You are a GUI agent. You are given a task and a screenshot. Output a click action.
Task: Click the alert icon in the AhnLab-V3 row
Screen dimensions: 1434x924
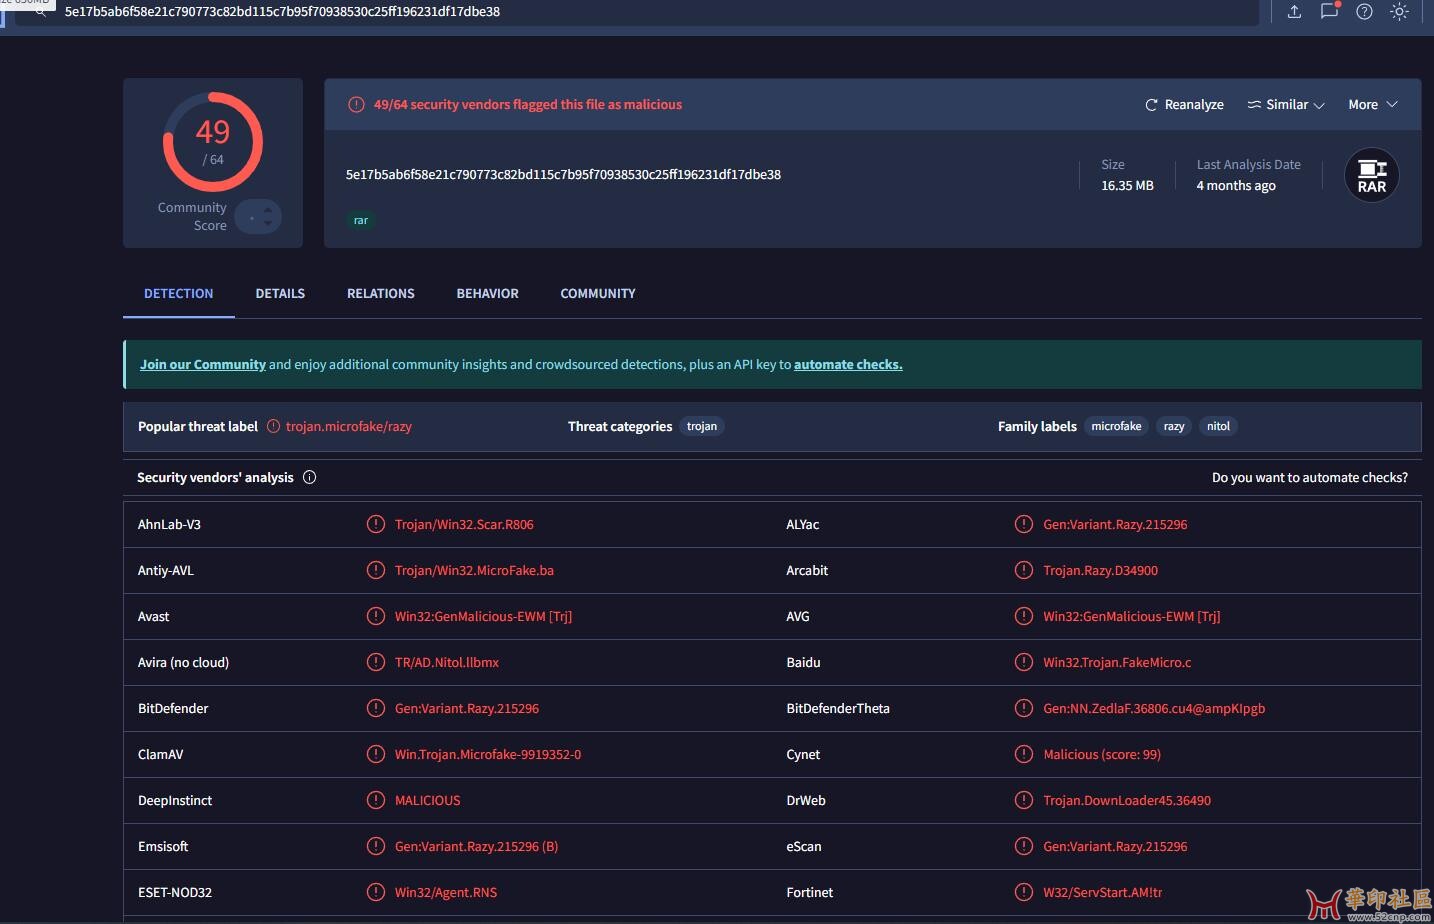pos(376,524)
